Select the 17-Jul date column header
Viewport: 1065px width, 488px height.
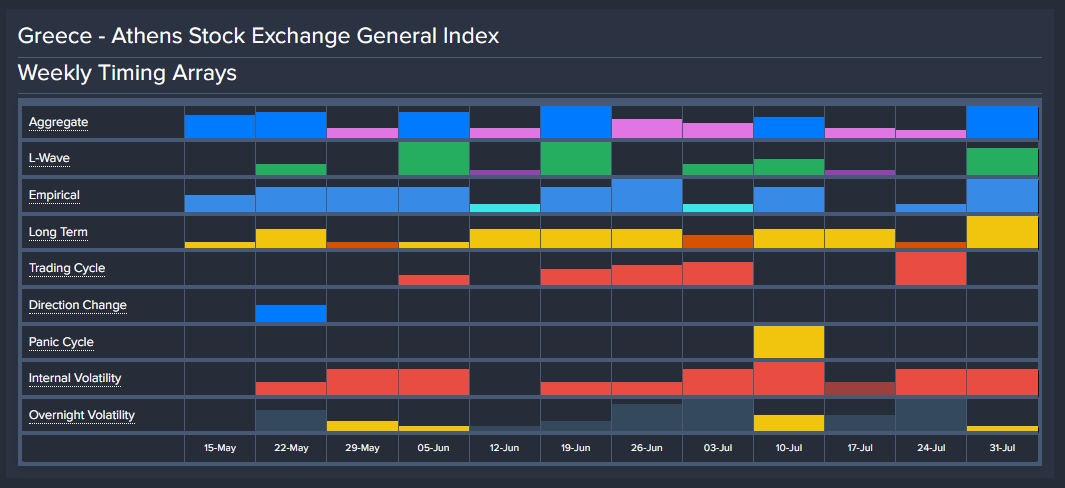coord(860,449)
